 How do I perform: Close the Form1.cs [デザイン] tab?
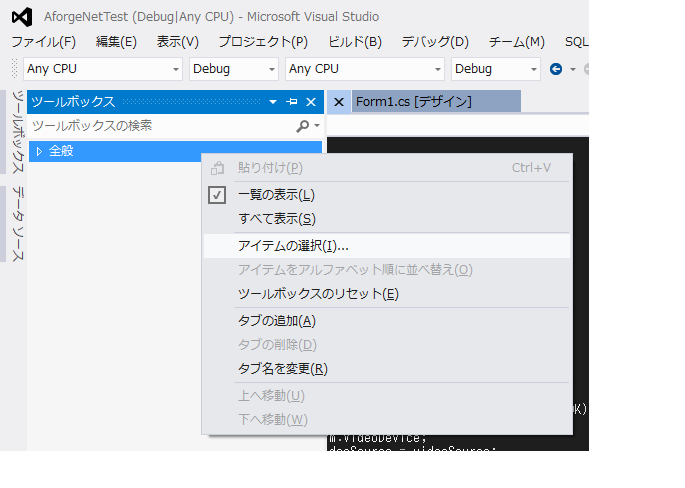339,102
